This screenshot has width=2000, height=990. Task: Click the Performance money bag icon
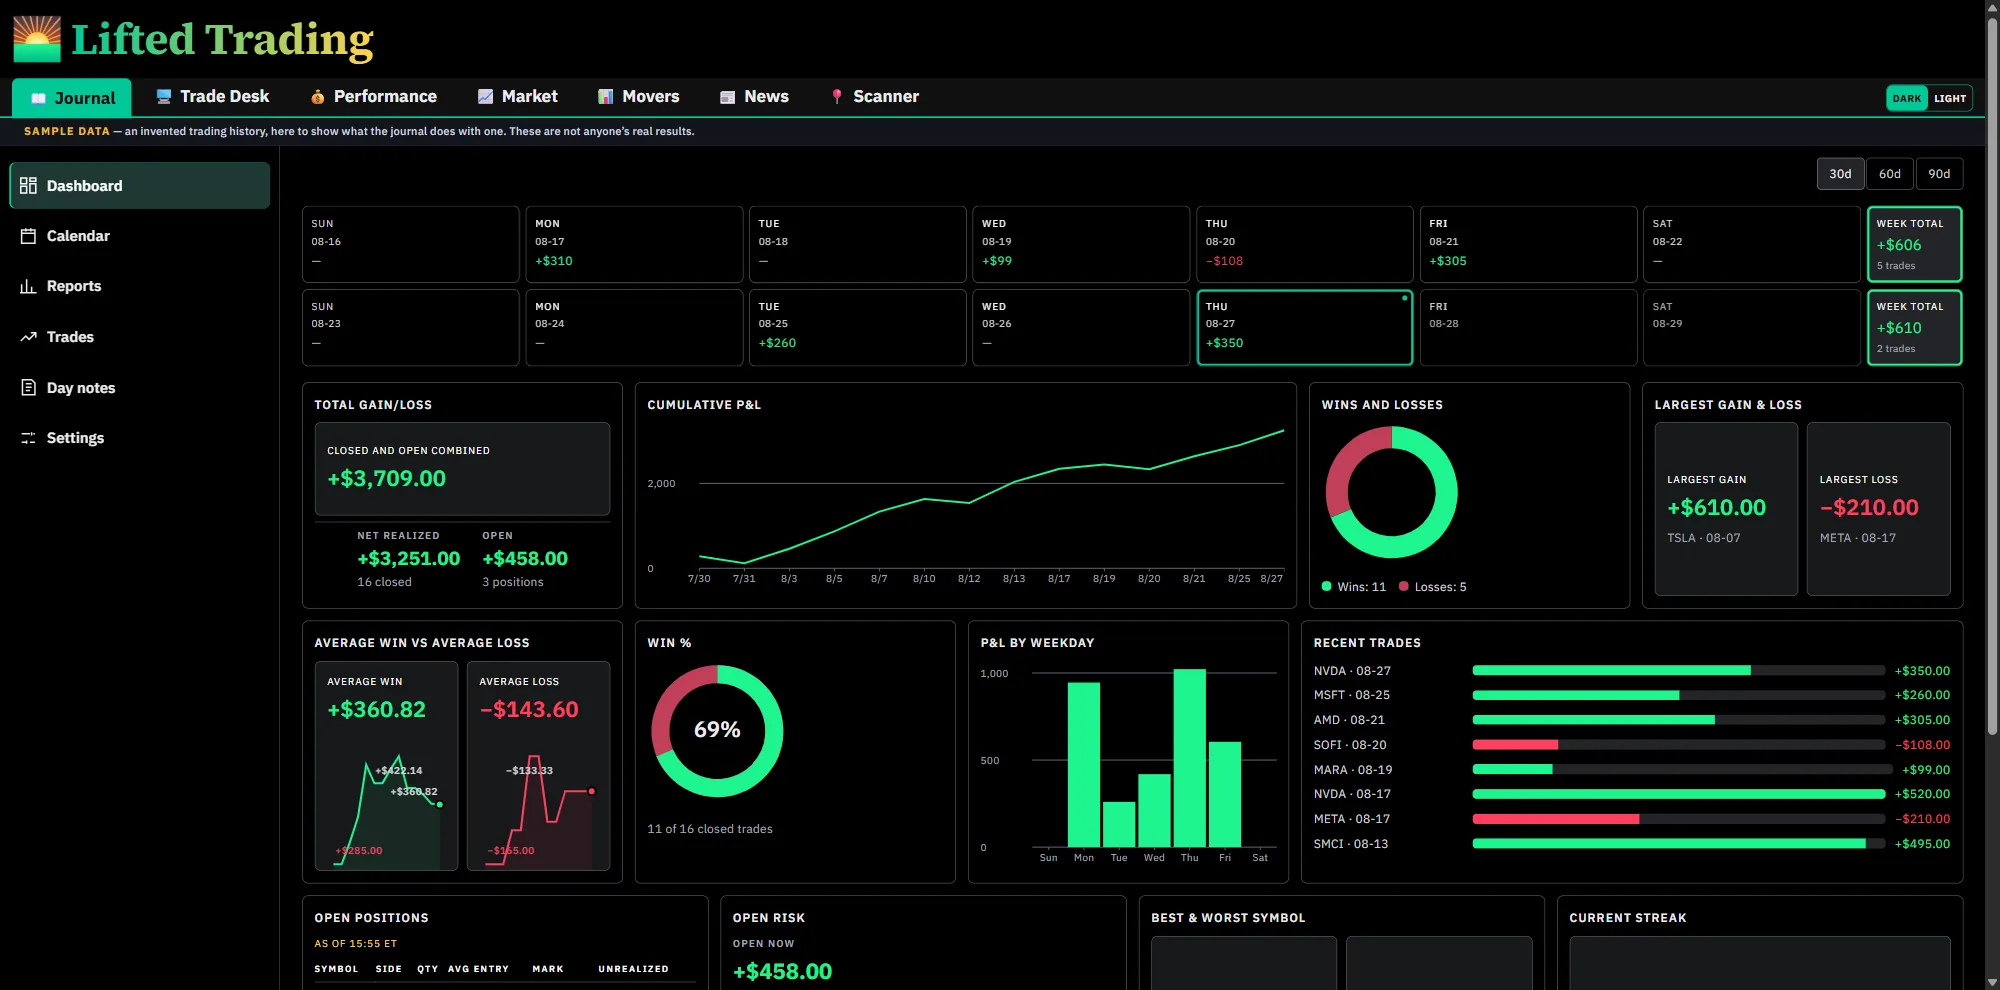tap(317, 97)
